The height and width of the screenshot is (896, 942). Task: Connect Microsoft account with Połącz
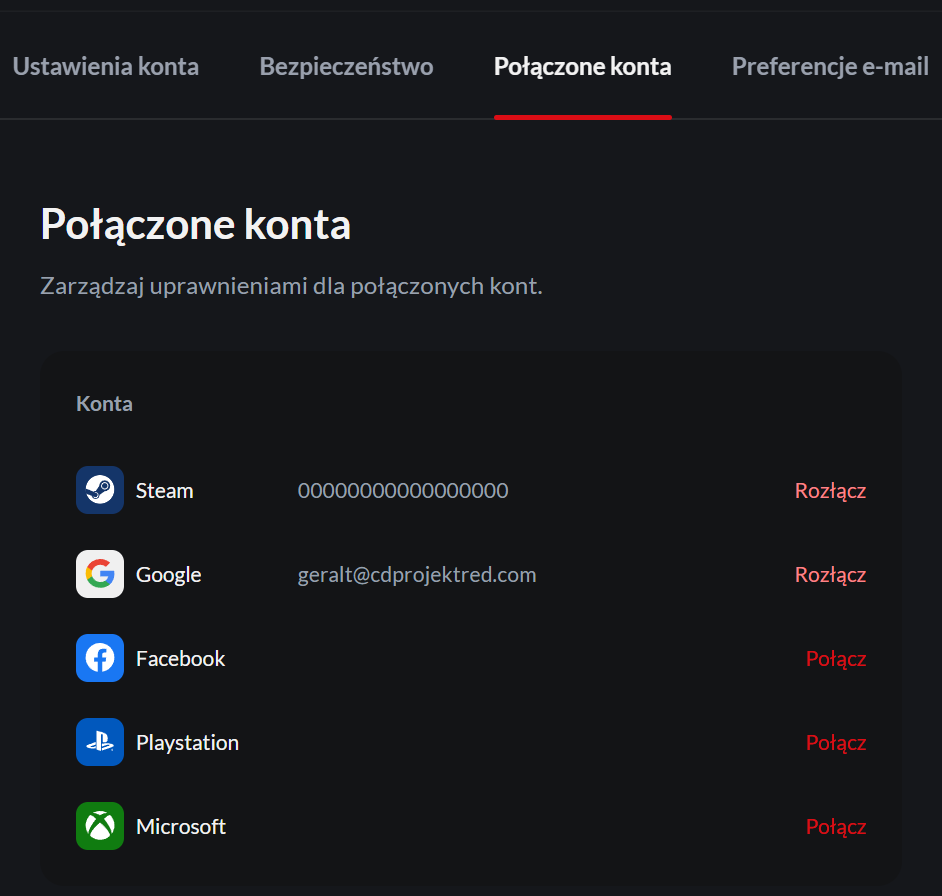pyautogui.click(x=836, y=827)
